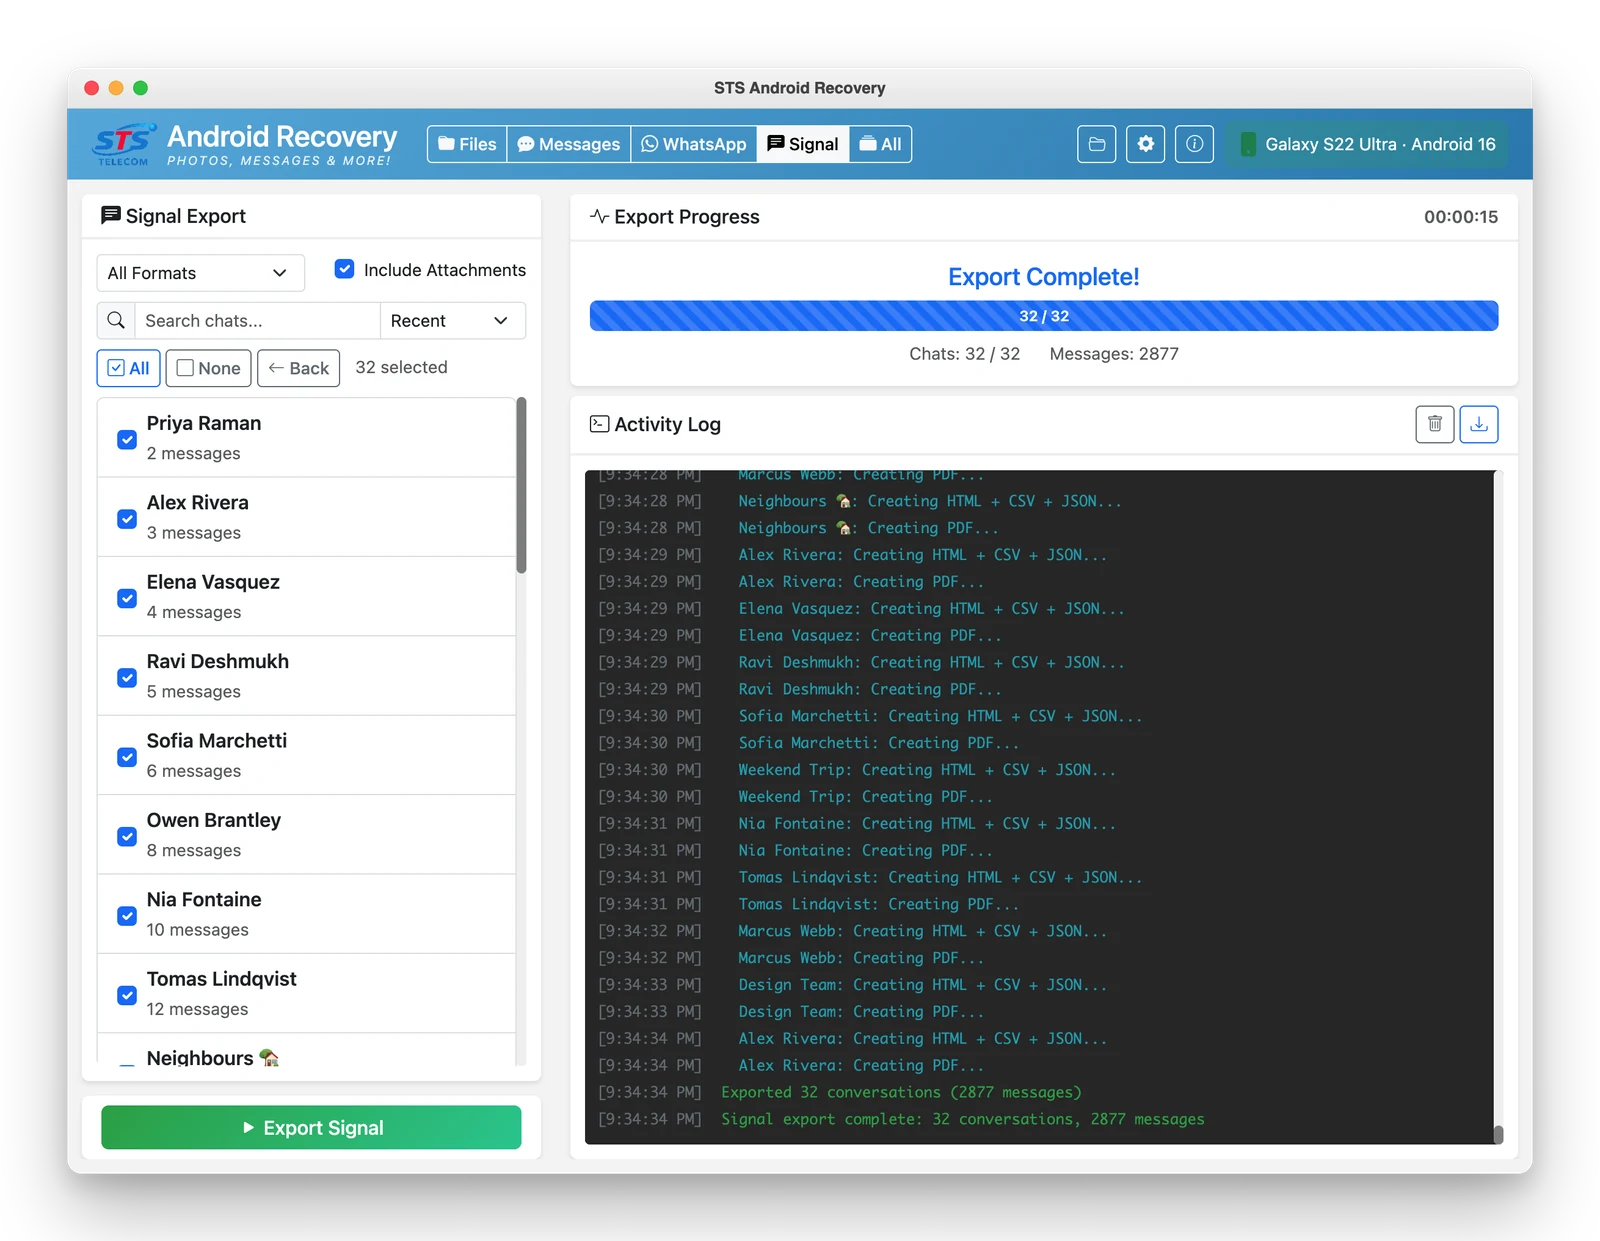1600x1241 pixels.
Task: Click the Android Recovery title text
Action: point(282,136)
